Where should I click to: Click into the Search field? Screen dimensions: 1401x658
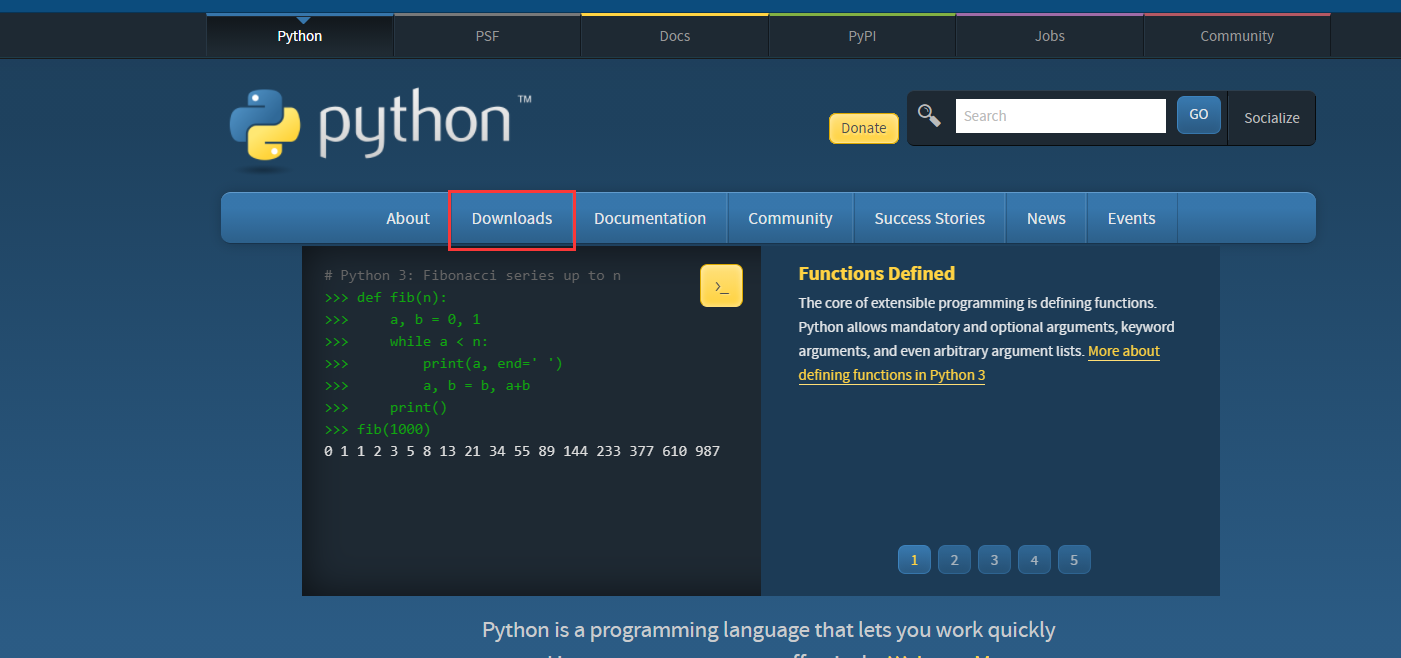(1061, 116)
